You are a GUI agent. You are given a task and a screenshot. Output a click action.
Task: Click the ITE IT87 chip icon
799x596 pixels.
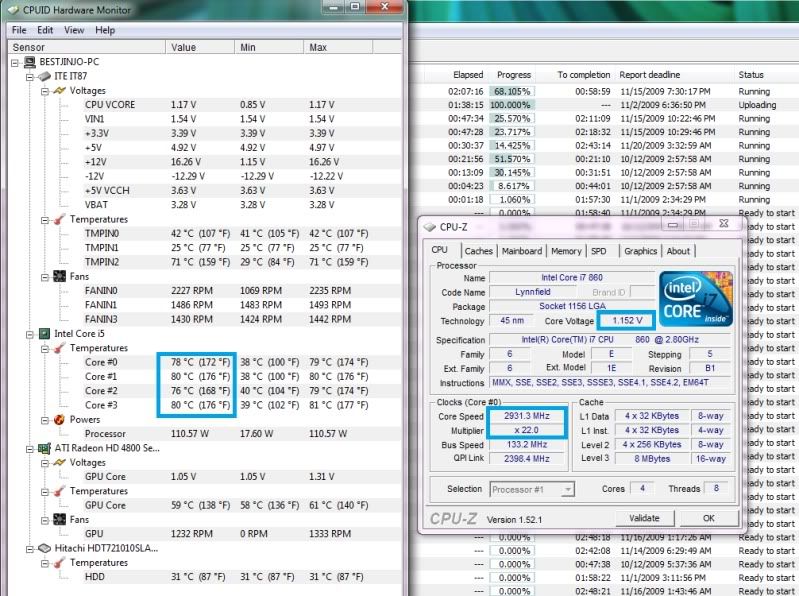(x=43, y=76)
